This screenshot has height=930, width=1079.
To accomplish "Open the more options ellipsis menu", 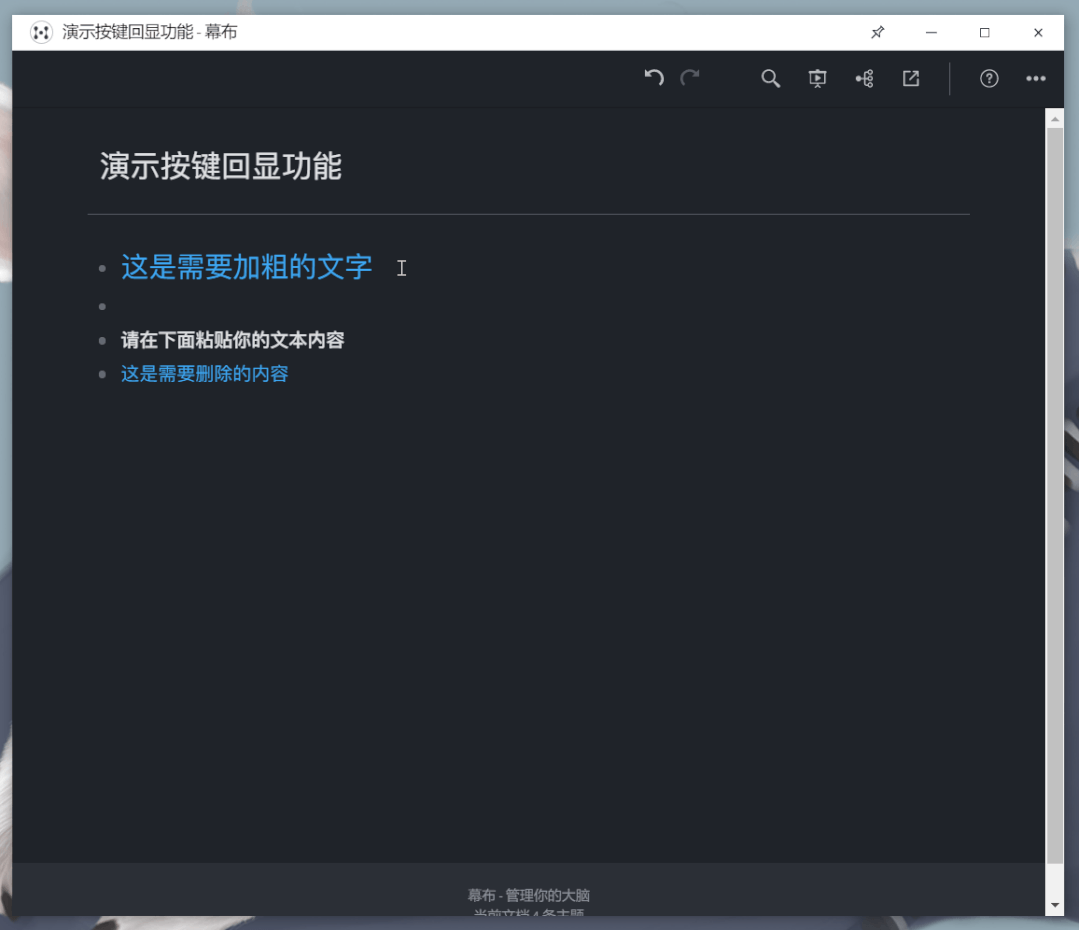I will (1036, 78).
